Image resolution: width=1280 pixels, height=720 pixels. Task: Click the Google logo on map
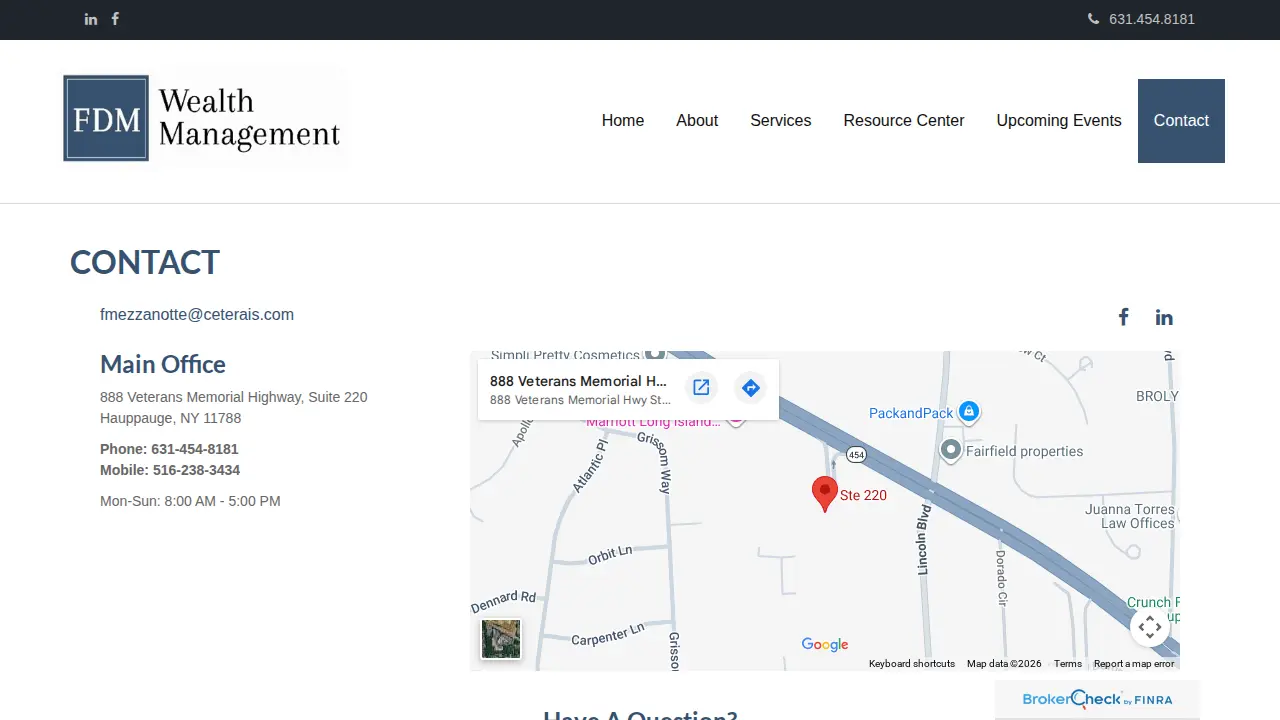tap(825, 645)
